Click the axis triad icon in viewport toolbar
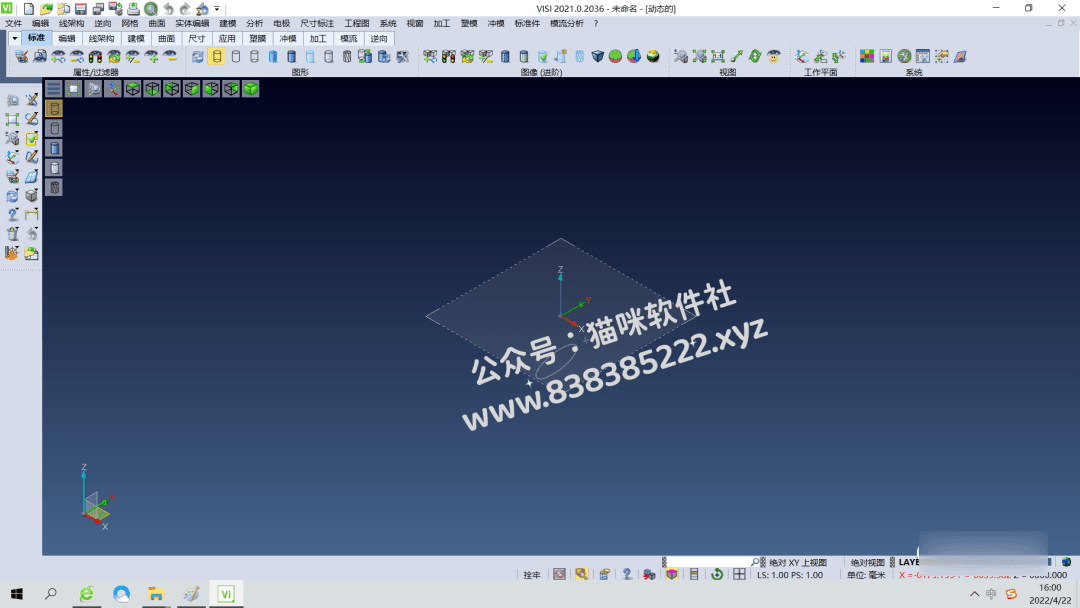This screenshot has width=1080, height=608. coord(113,89)
